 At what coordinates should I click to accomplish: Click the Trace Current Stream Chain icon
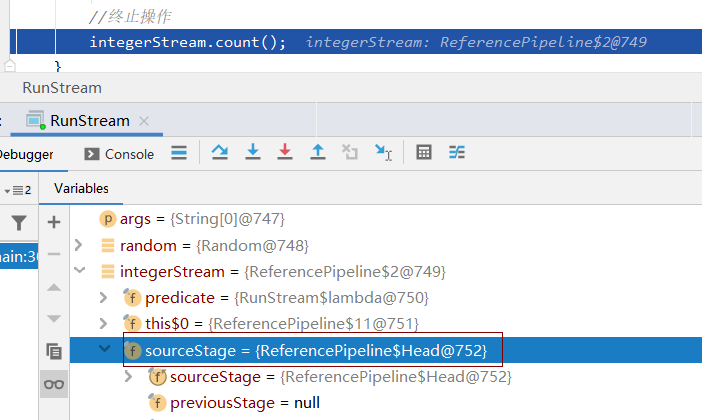coord(457,152)
